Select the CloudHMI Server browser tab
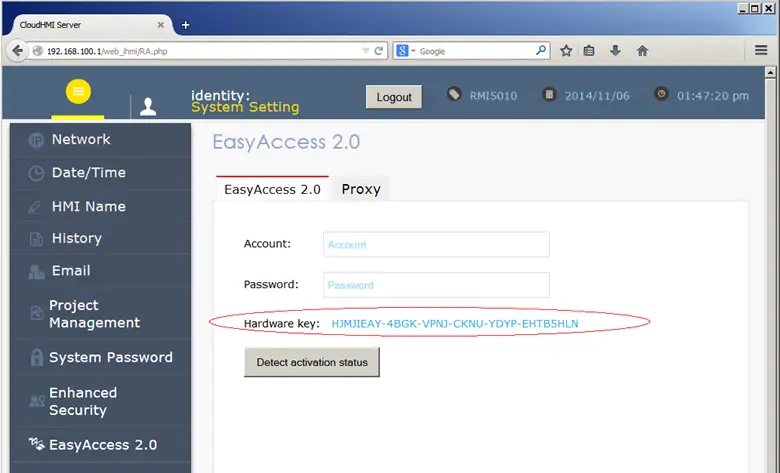780x473 pixels. point(90,25)
